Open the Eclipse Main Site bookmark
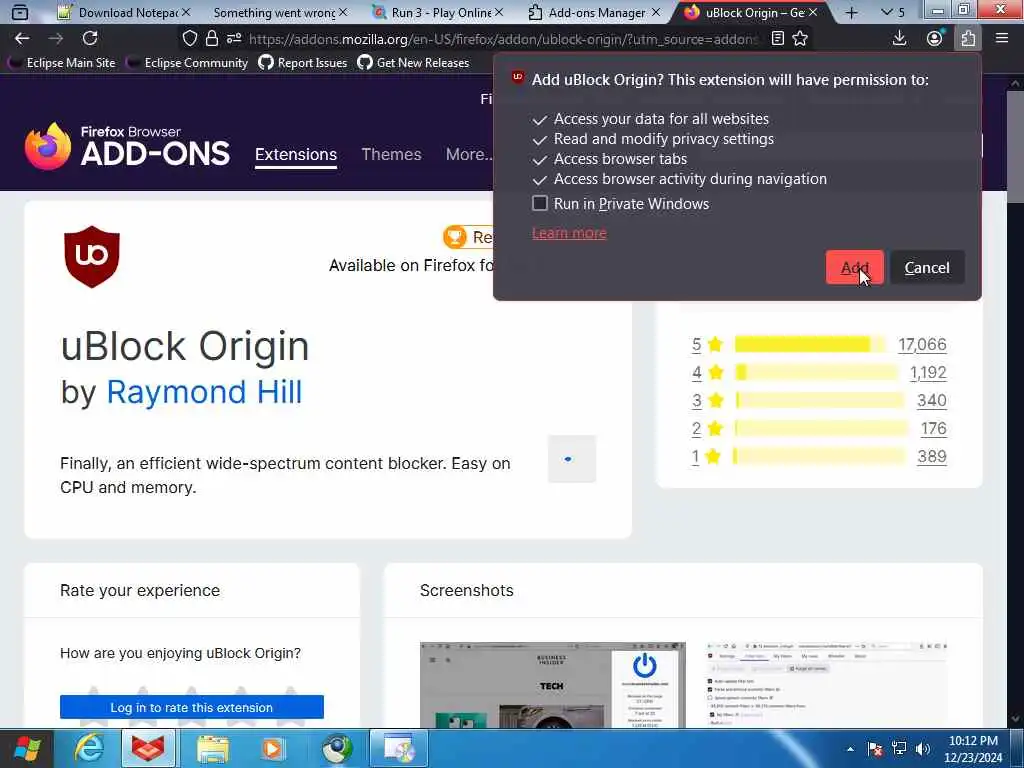 (x=63, y=63)
